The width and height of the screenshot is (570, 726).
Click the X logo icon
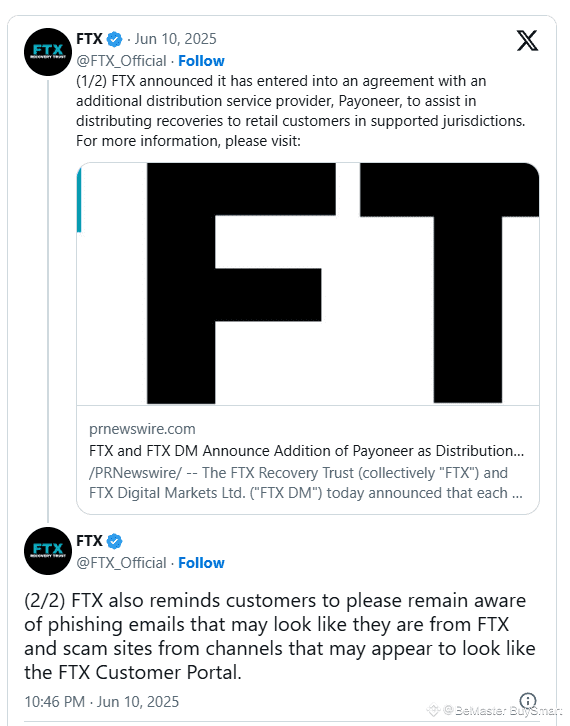click(527, 40)
